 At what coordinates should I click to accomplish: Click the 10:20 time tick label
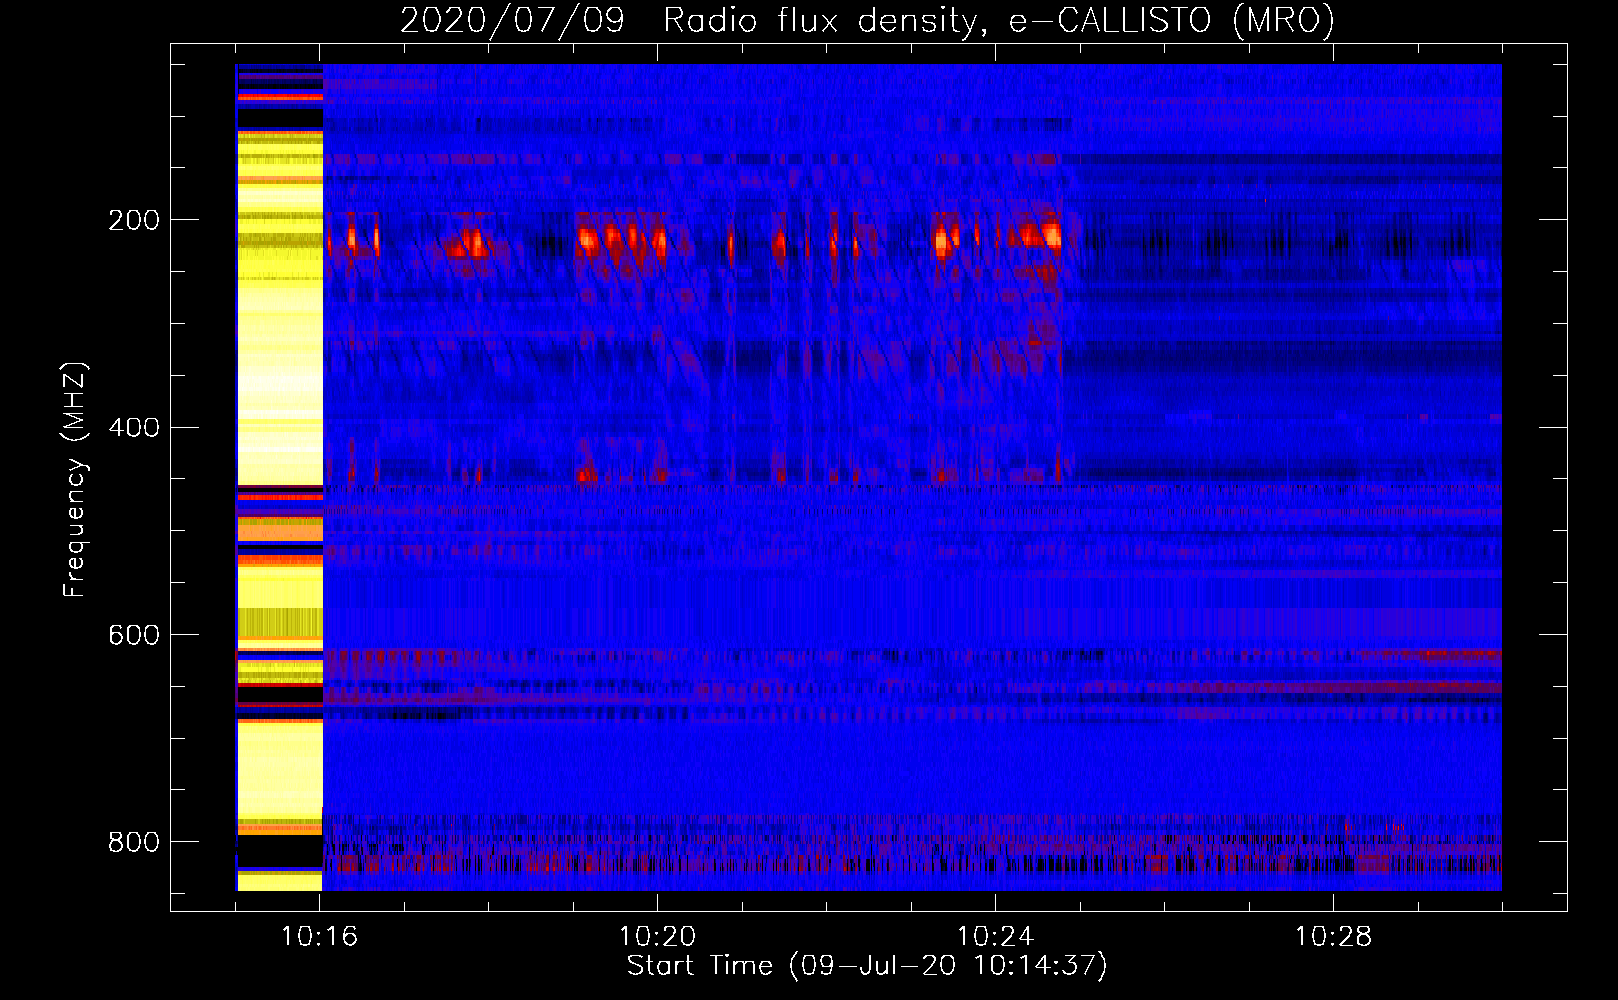pyautogui.click(x=657, y=937)
